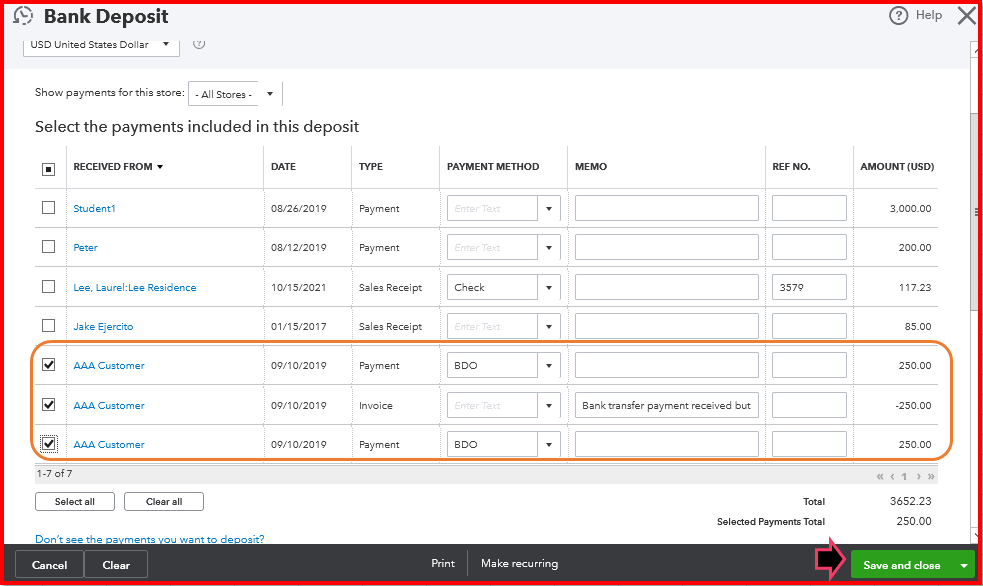
Task: Go to first page of payments list
Action: pyautogui.click(x=880, y=476)
